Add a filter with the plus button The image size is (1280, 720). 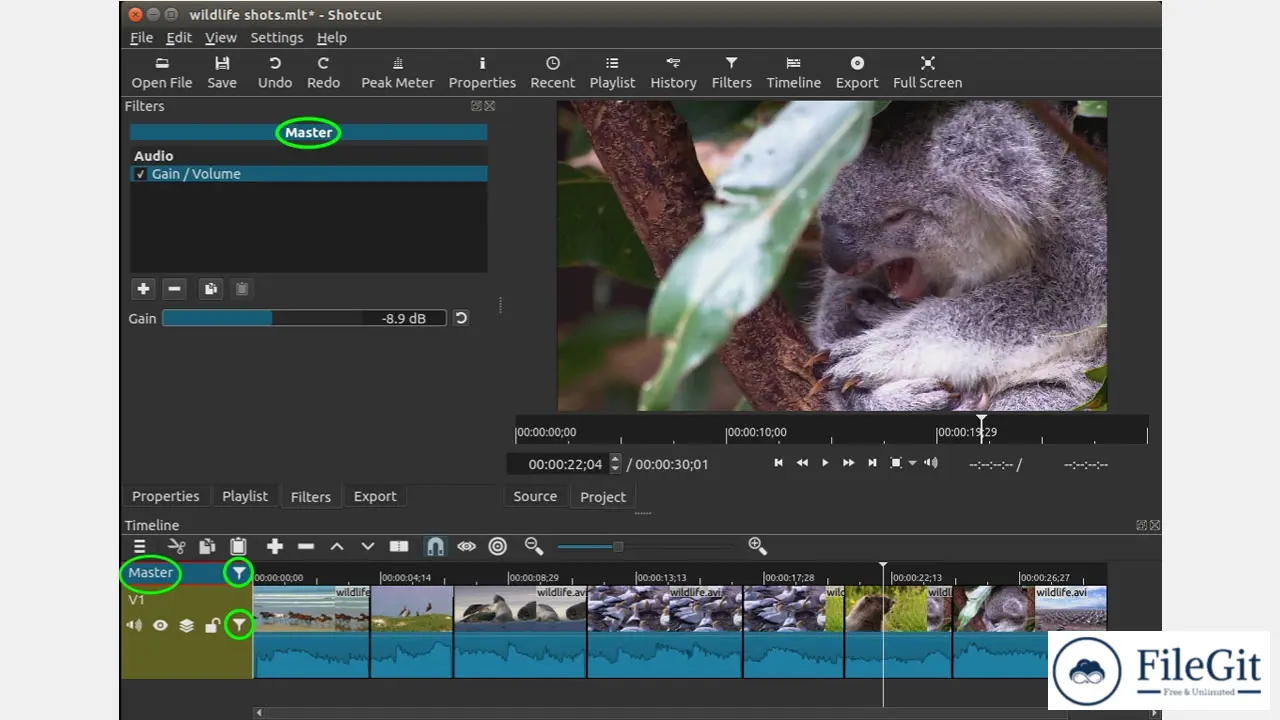[x=144, y=289]
